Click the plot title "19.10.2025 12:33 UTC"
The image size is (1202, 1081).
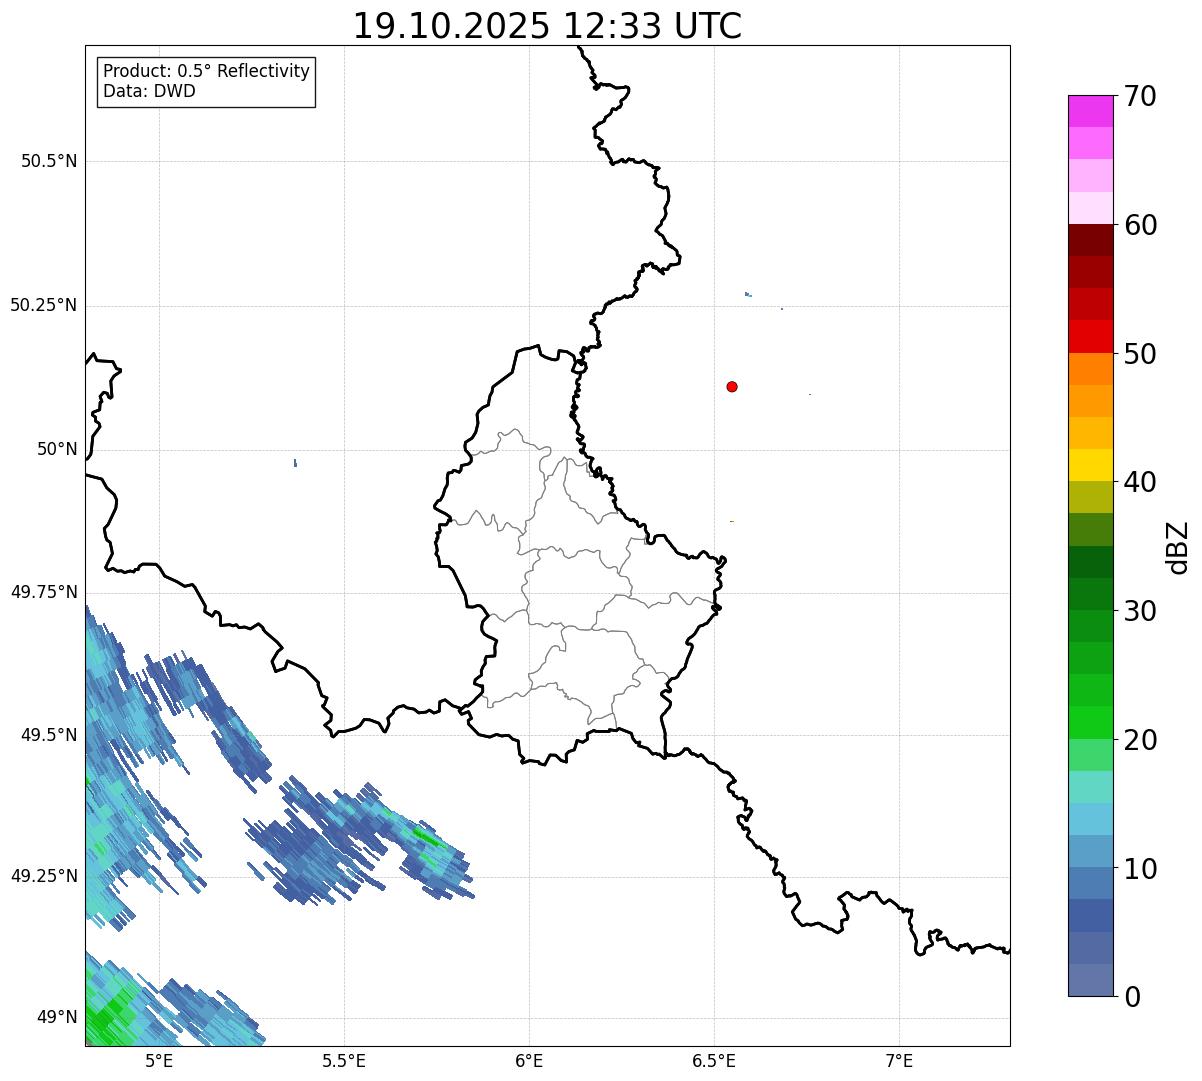(547, 26)
